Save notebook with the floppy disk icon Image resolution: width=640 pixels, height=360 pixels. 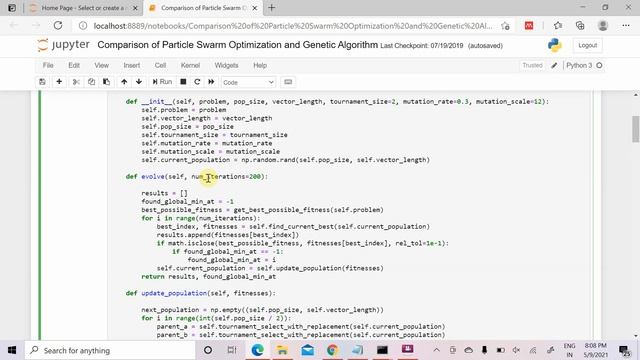click(42, 82)
